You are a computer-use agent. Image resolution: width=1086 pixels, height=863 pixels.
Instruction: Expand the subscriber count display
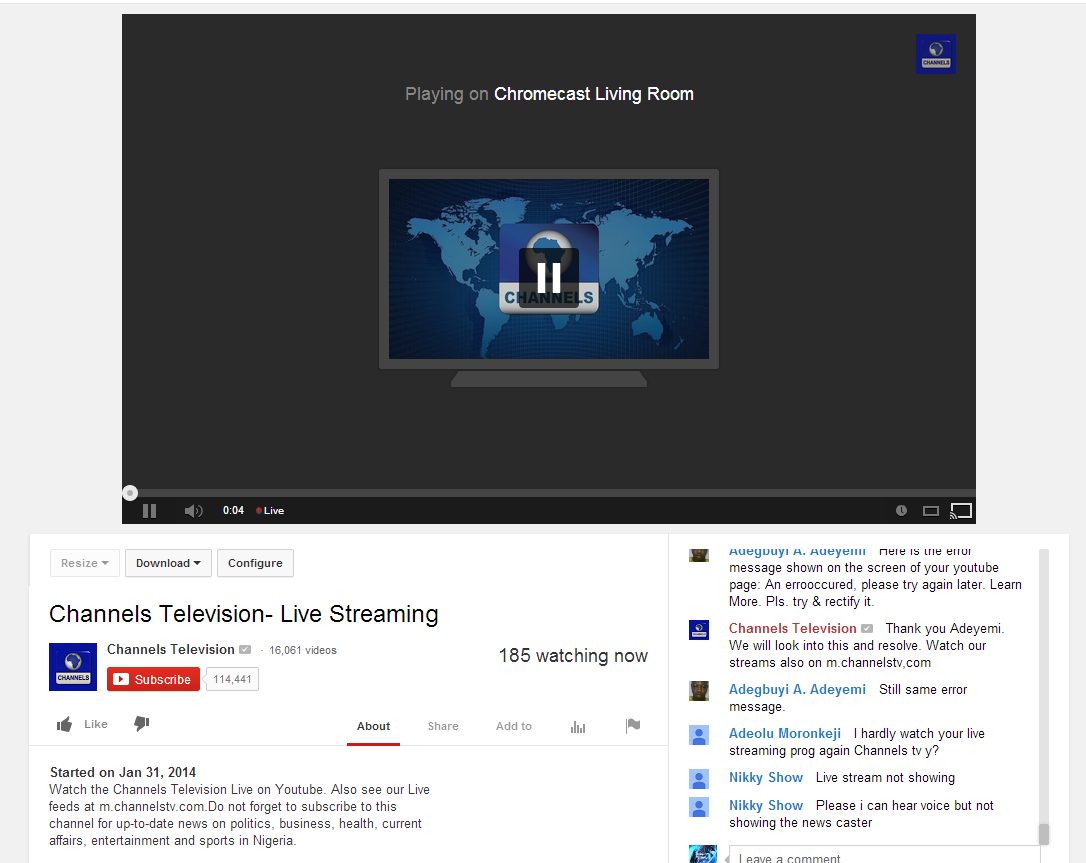231,678
